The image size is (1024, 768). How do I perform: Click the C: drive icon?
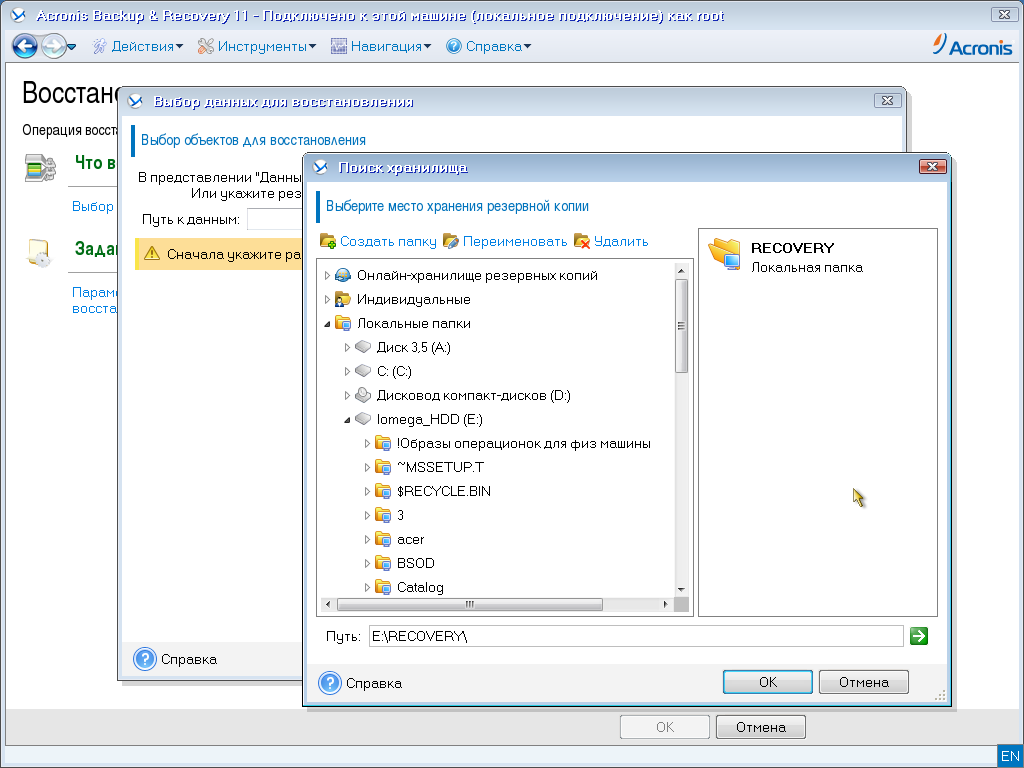point(363,371)
